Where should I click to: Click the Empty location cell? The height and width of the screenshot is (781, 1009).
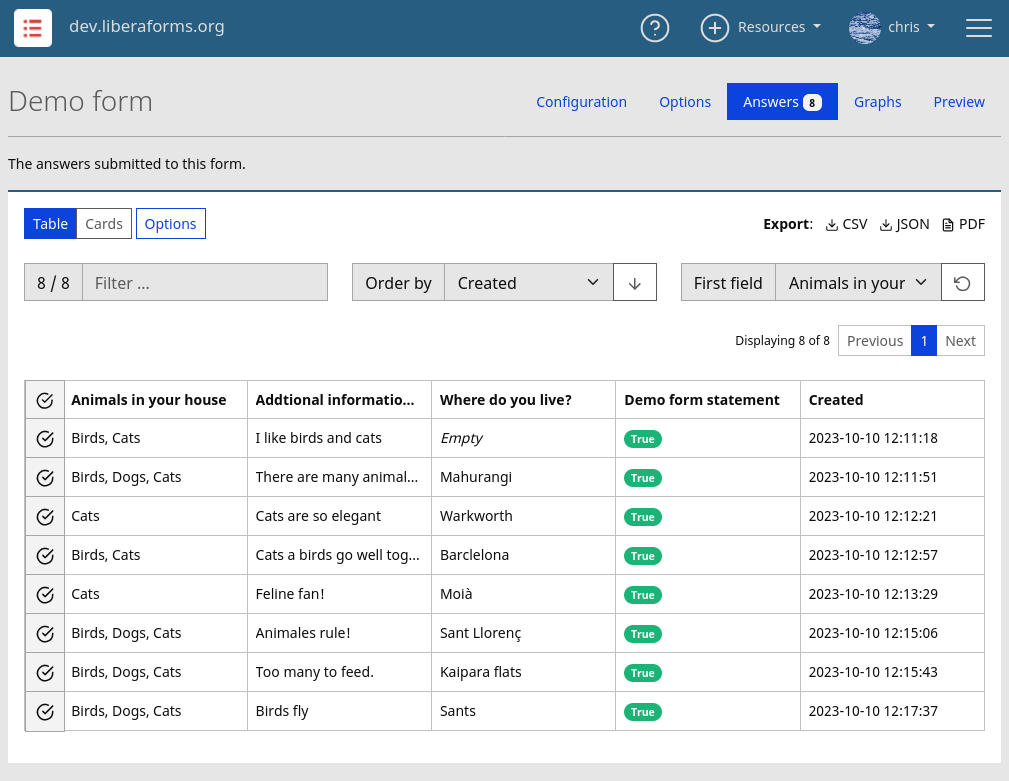pos(523,439)
